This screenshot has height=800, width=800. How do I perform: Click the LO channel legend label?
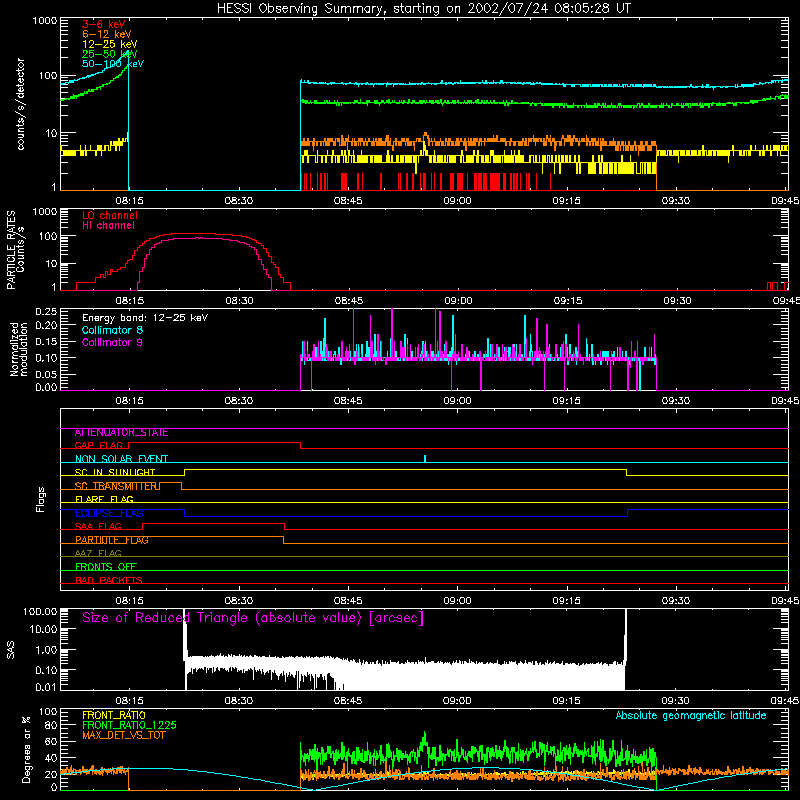[x=110, y=215]
